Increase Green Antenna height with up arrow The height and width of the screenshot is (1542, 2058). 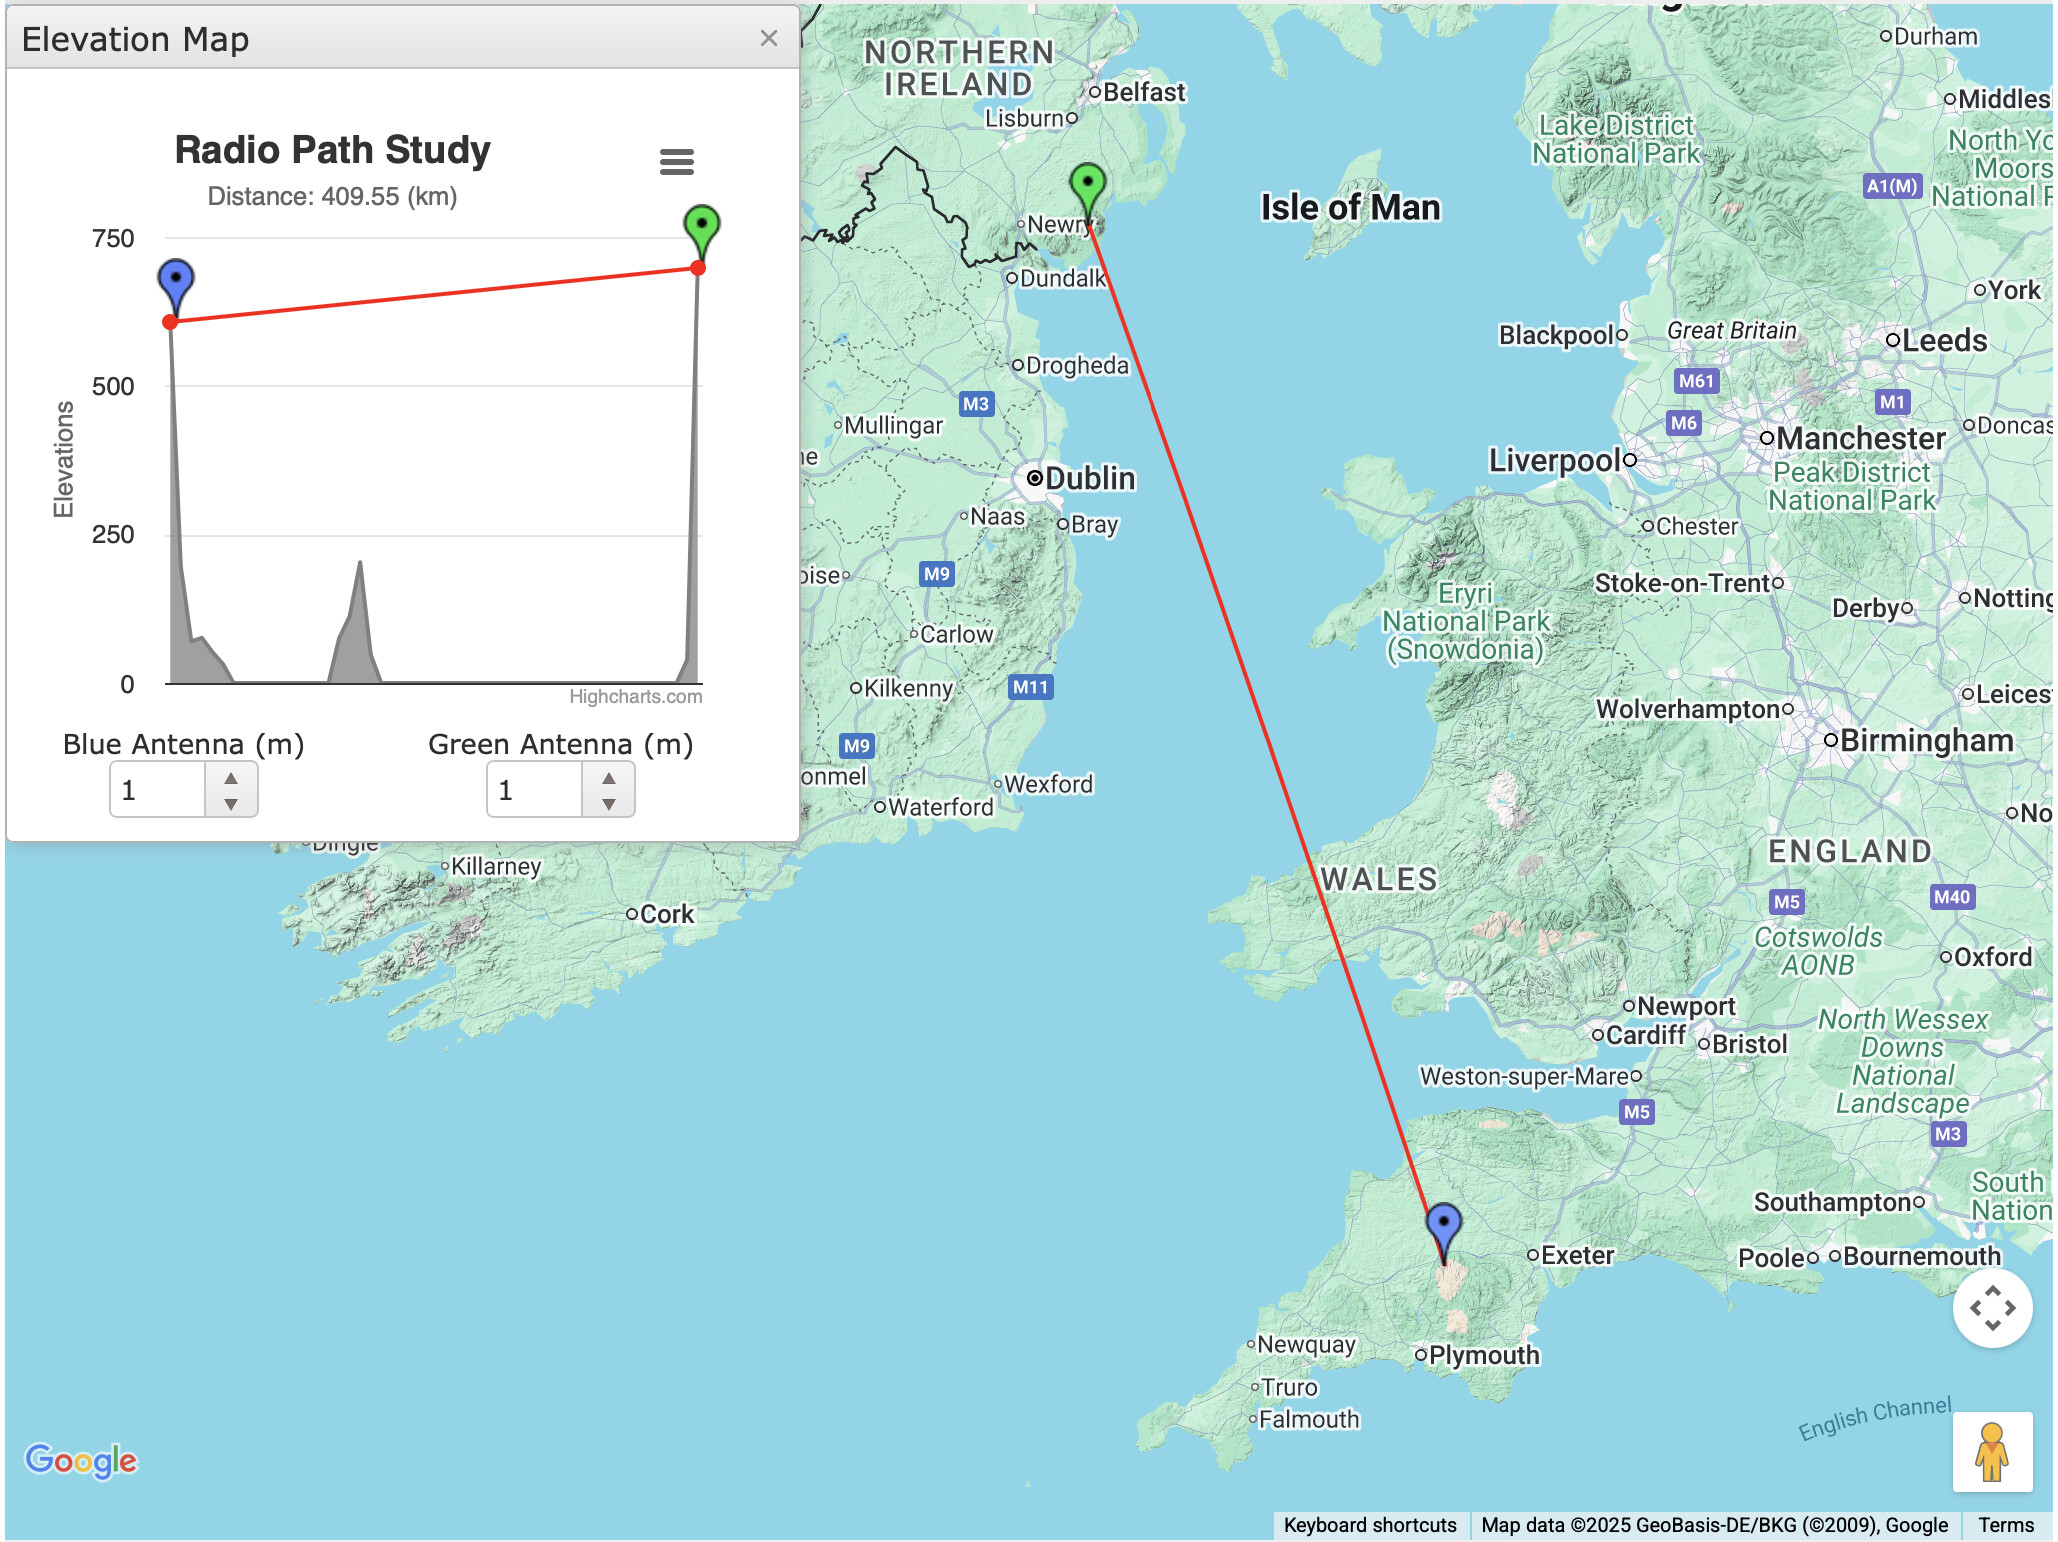point(608,778)
